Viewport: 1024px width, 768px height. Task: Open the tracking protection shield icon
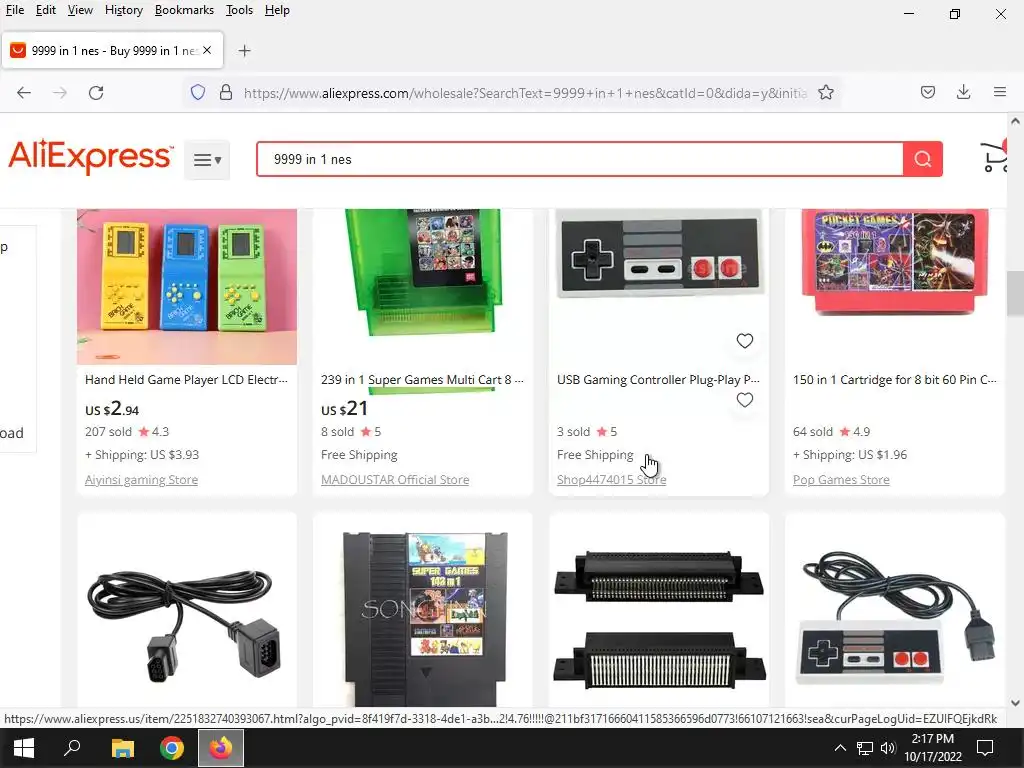click(x=198, y=93)
